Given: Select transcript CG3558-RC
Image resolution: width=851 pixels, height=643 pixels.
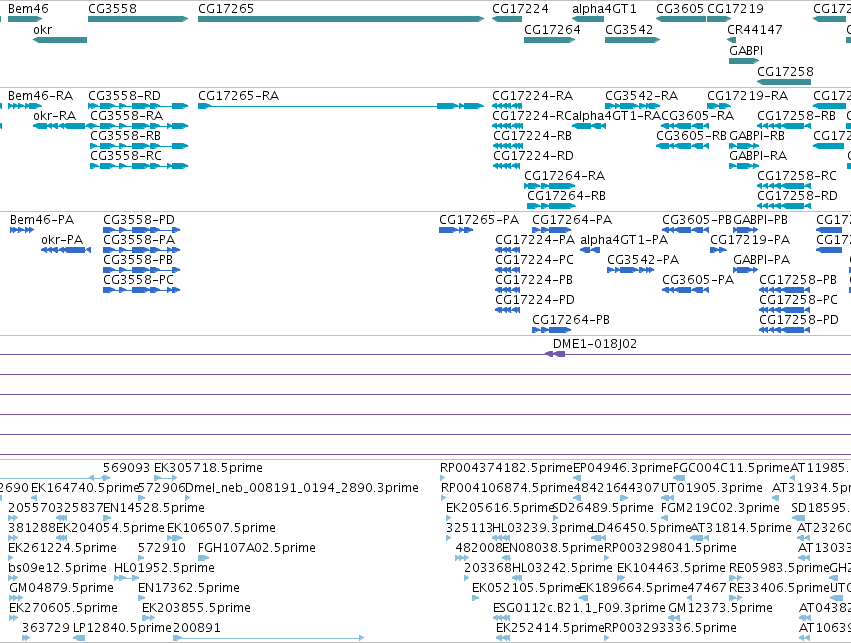Looking at the screenshot, I should point(139,166).
